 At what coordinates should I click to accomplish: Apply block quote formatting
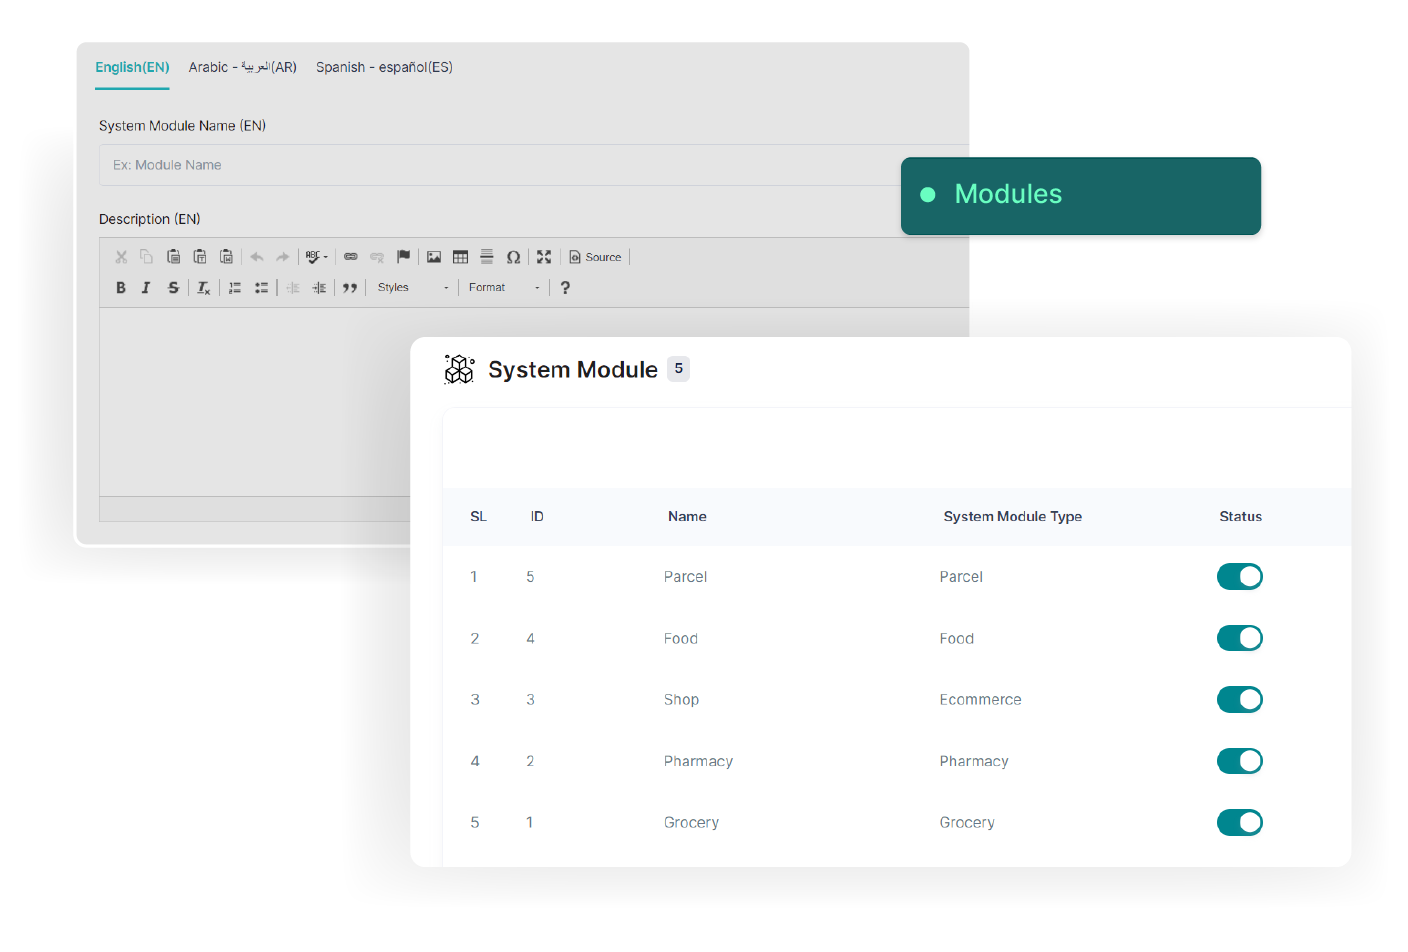click(x=350, y=288)
